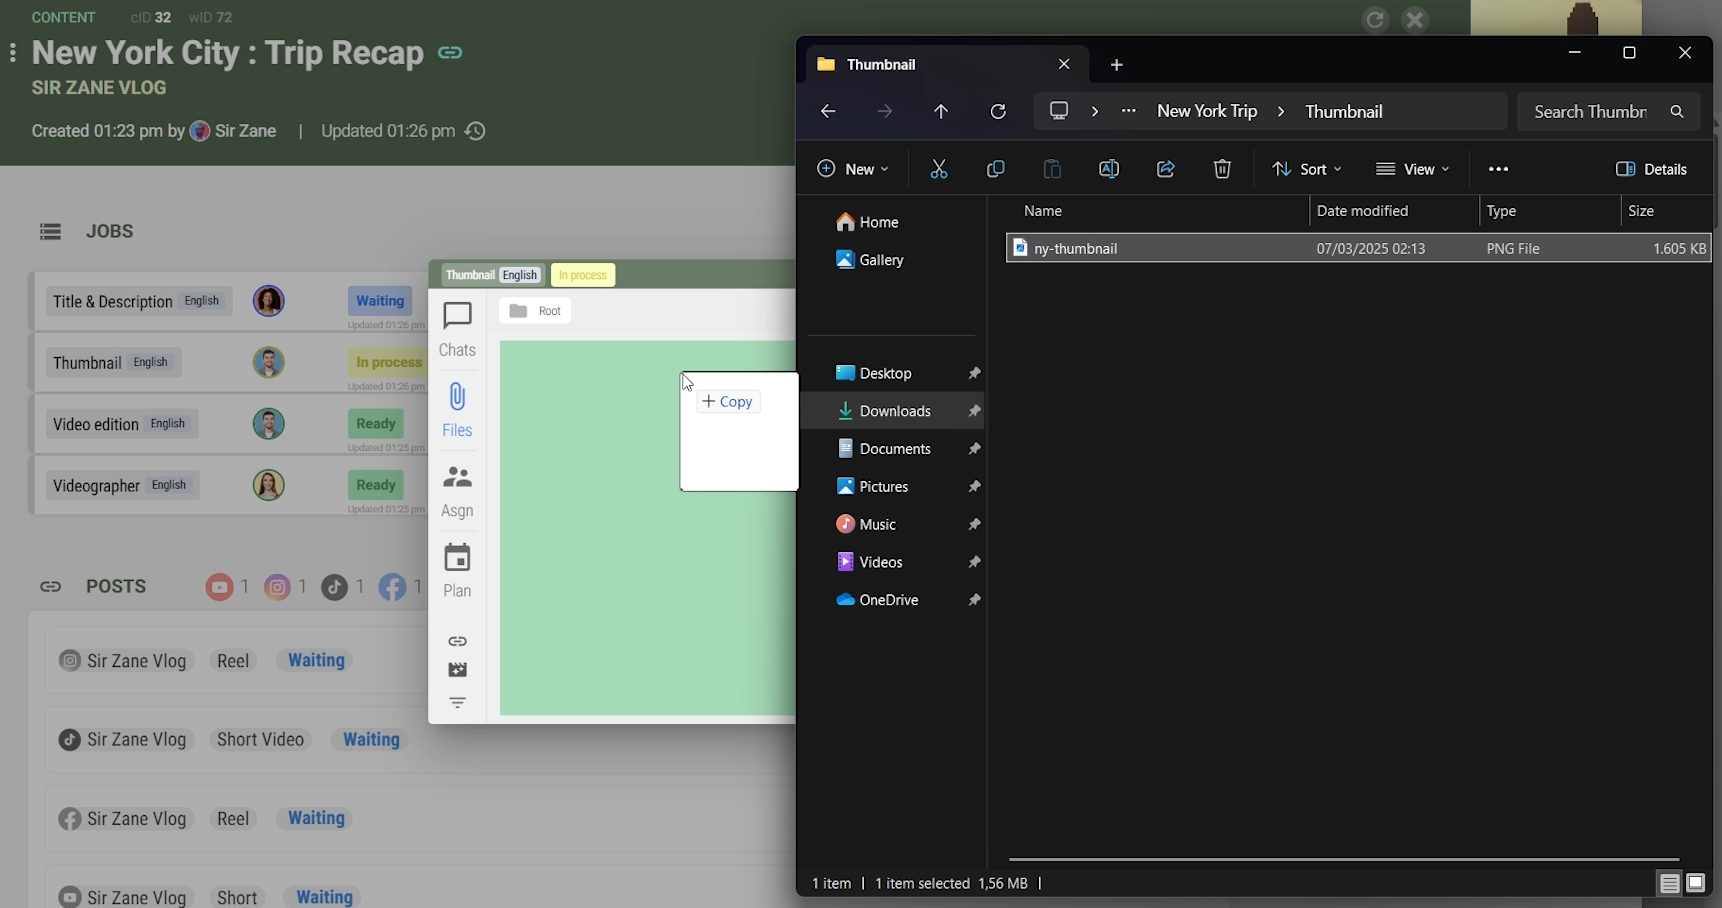Click the update history clock icon
1722x908 pixels.
pos(476,131)
